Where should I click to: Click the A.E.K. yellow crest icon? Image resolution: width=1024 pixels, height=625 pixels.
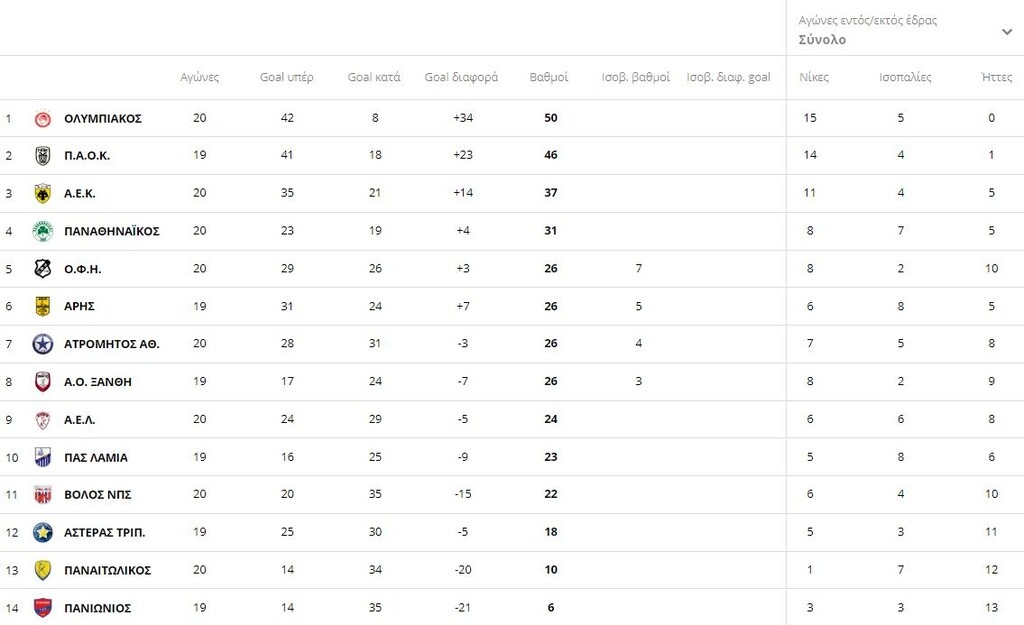[x=42, y=193]
